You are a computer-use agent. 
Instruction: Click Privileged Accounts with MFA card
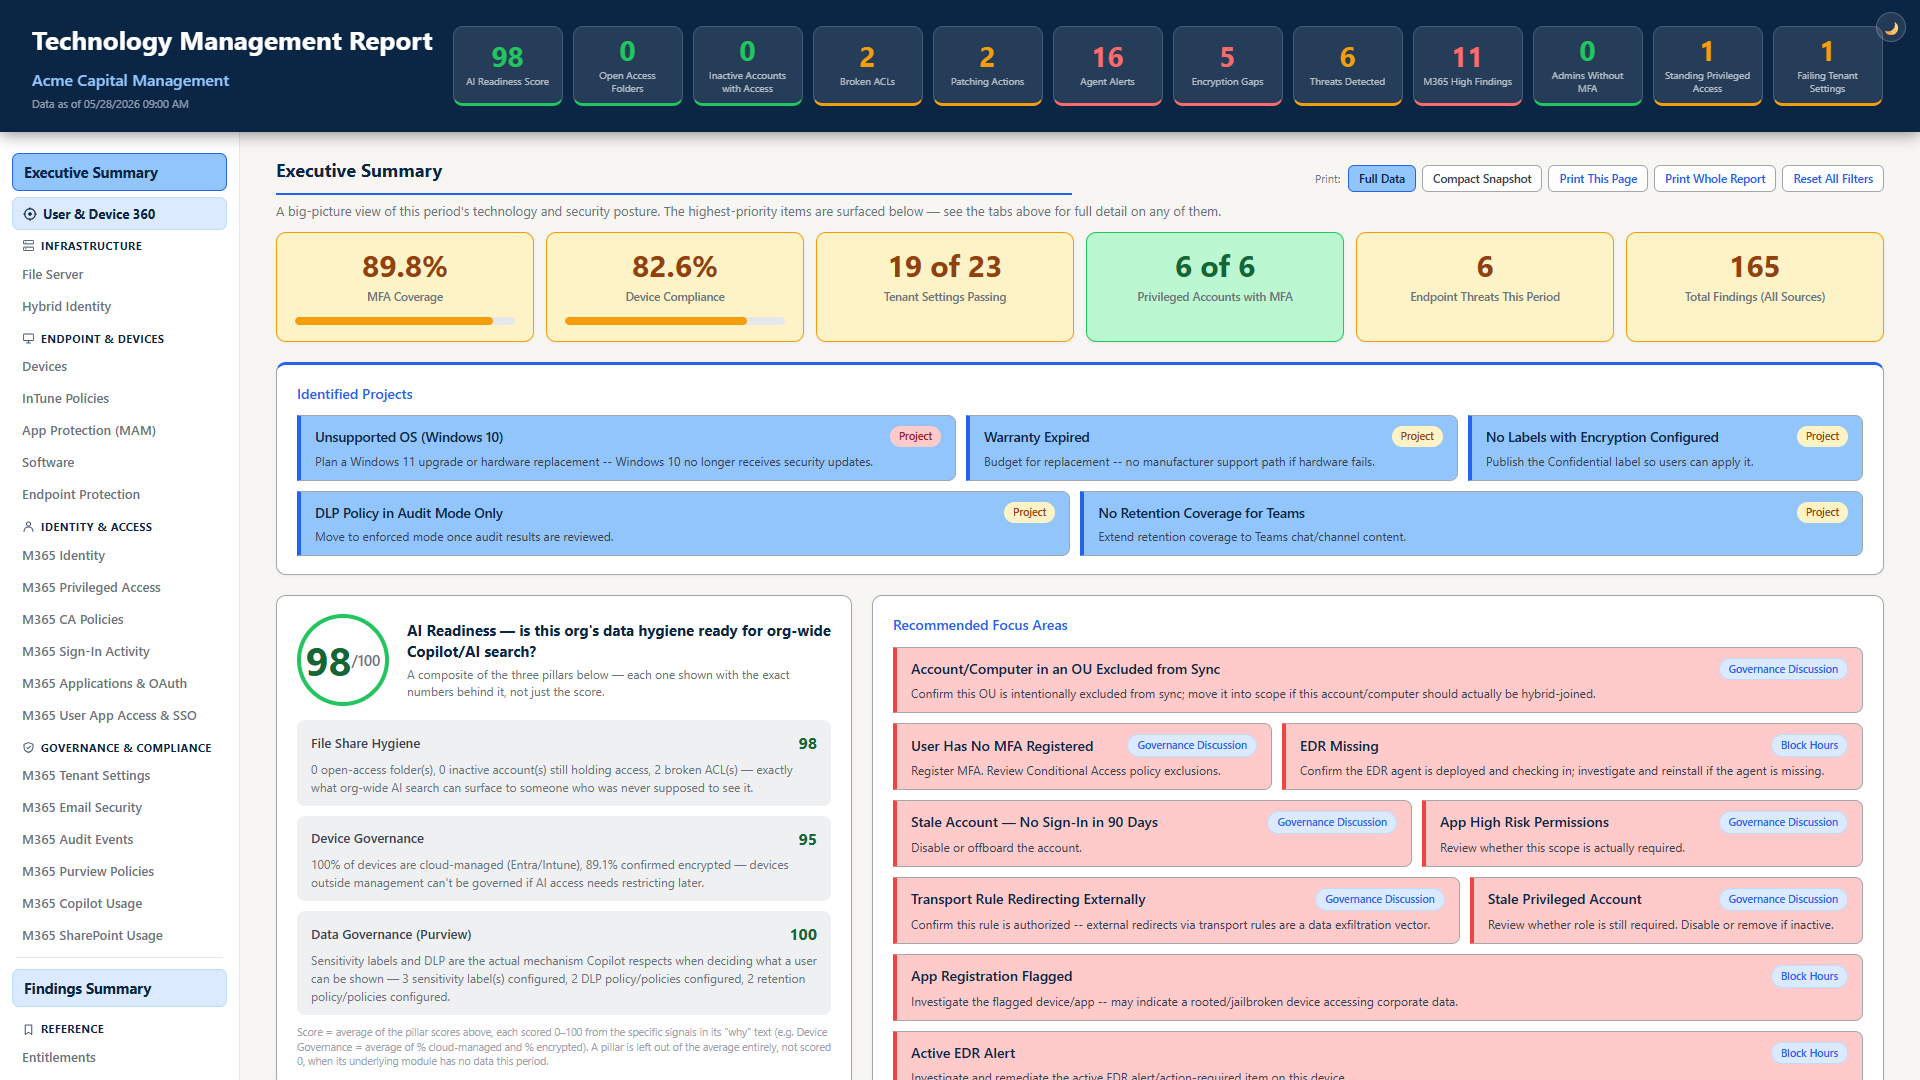(1215, 287)
